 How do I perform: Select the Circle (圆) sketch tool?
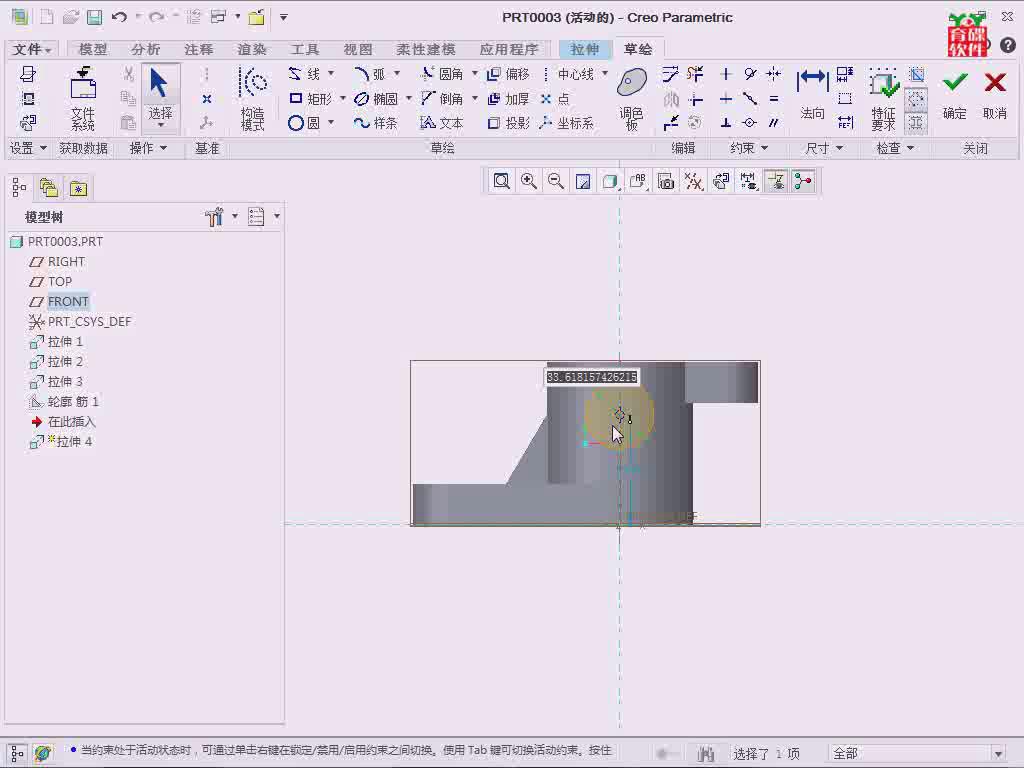tap(304, 123)
